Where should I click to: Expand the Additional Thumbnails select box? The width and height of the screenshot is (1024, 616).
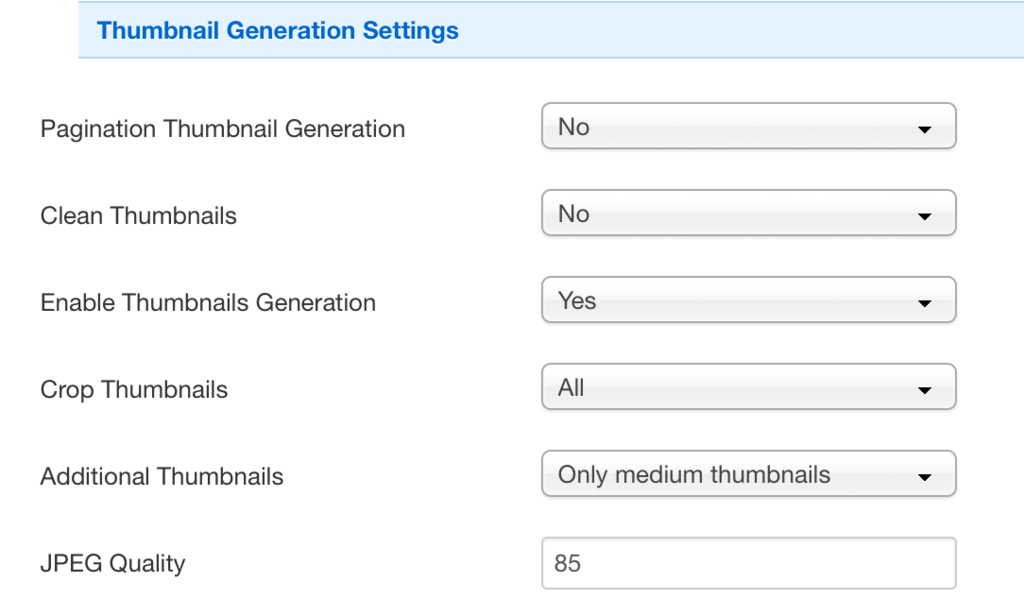click(x=748, y=475)
